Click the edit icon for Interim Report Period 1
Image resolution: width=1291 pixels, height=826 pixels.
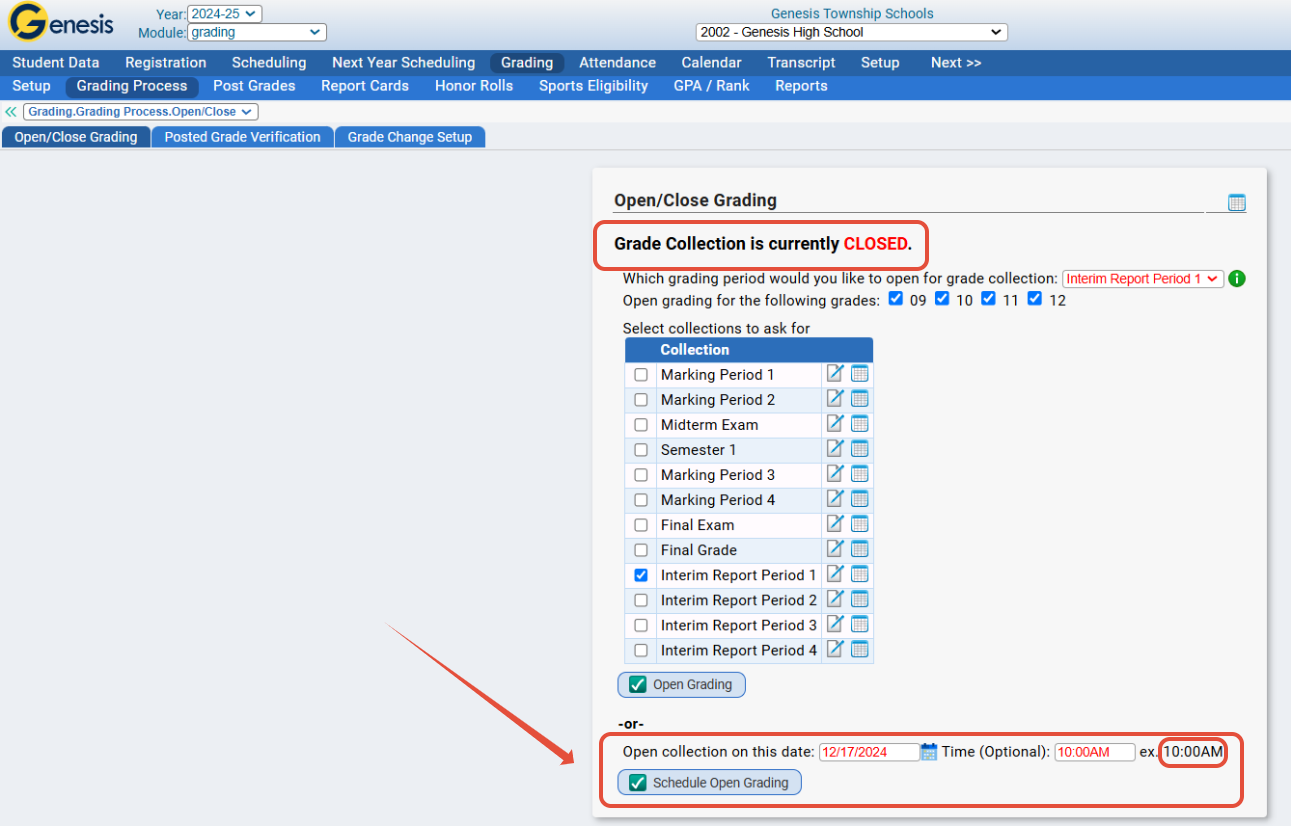pos(835,574)
